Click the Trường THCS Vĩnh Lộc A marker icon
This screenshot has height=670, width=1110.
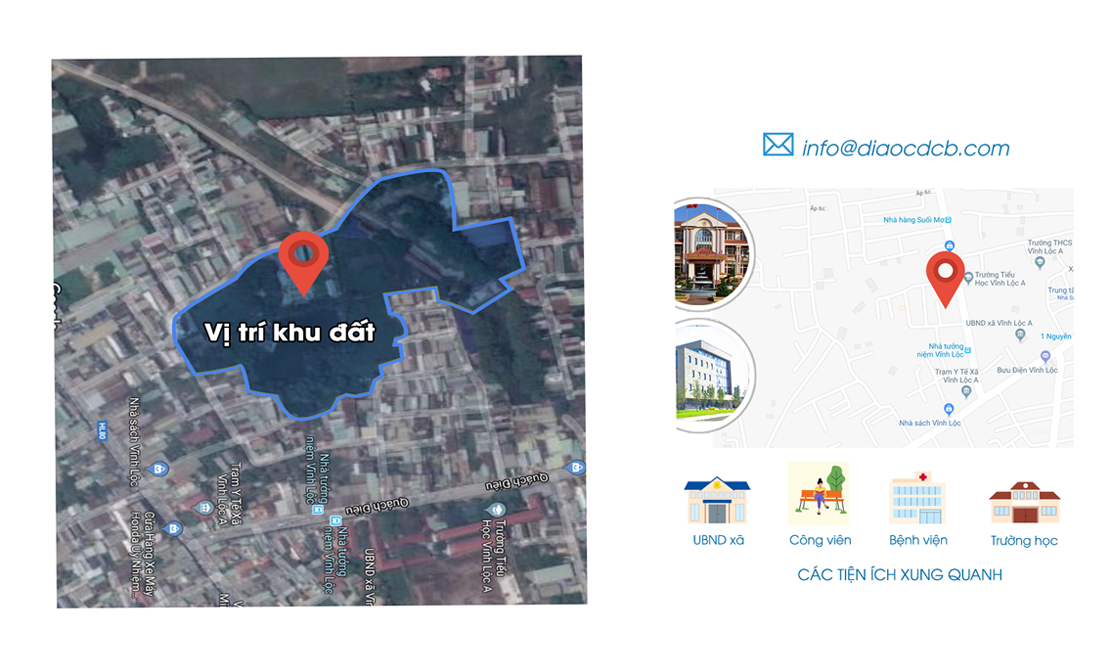[x=1039, y=263]
